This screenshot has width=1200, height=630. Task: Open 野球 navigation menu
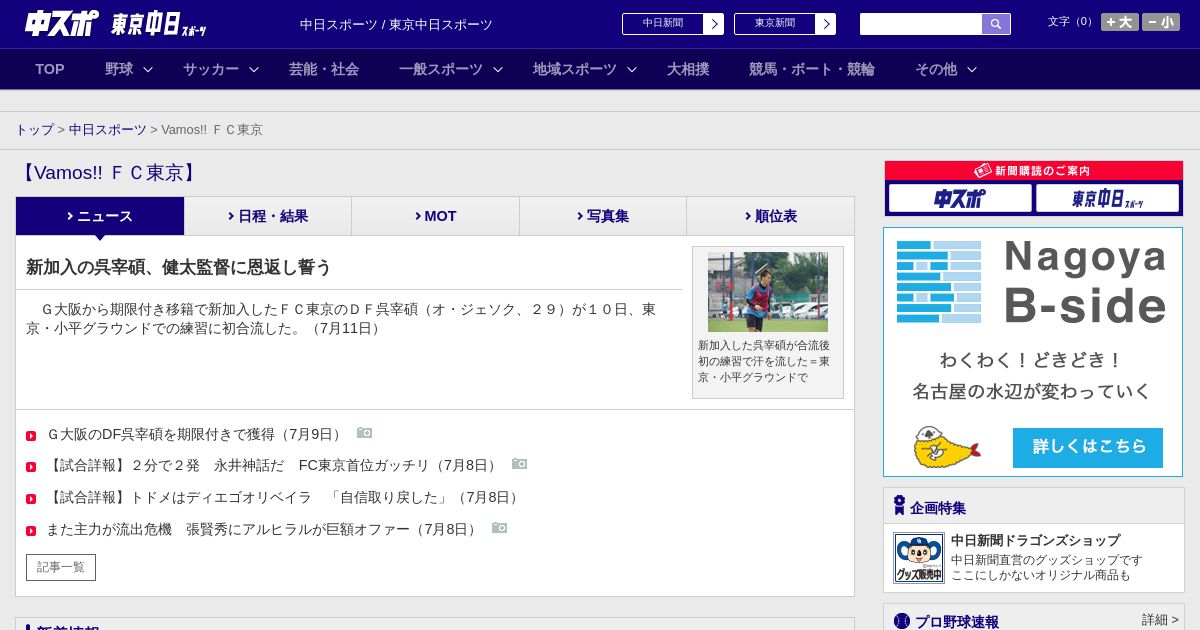pyautogui.click(x=119, y=69)
